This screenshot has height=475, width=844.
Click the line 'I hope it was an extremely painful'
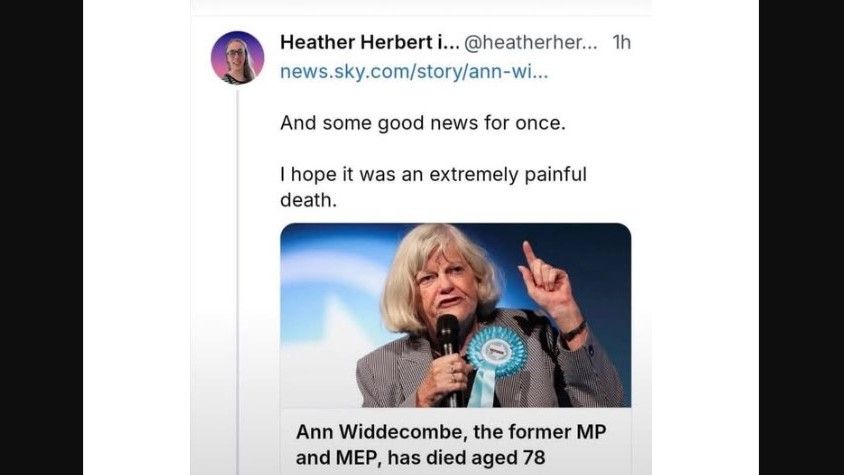[x=433, y=174]
